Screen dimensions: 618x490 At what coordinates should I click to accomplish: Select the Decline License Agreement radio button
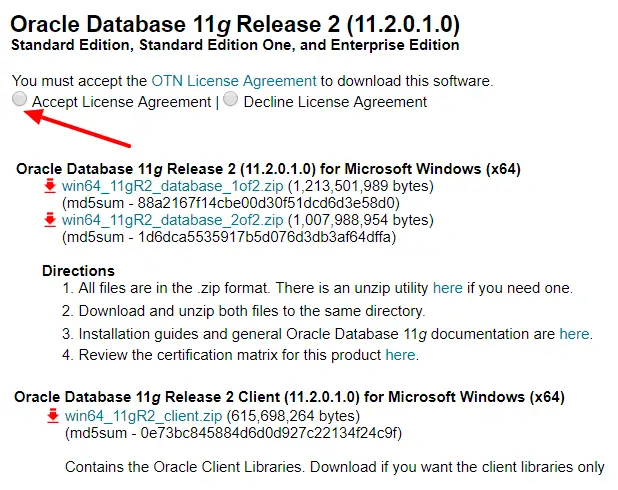[x=231, y=100]
